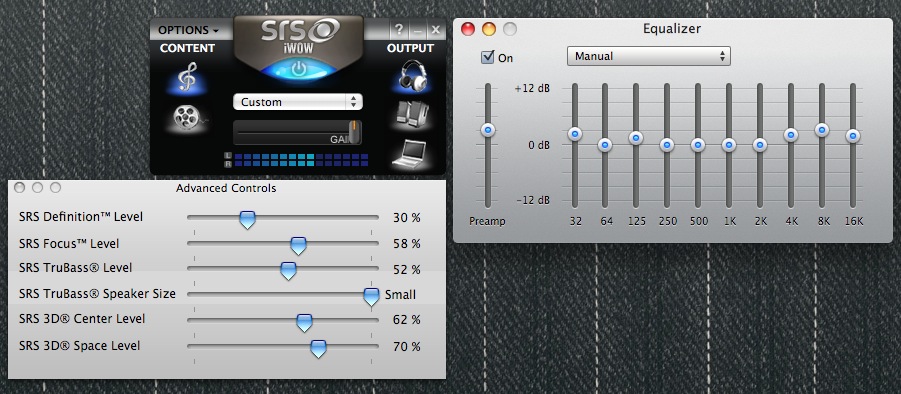Close the Equalizer window with red button
Screen dimensions: 901x394
(468, 29)
